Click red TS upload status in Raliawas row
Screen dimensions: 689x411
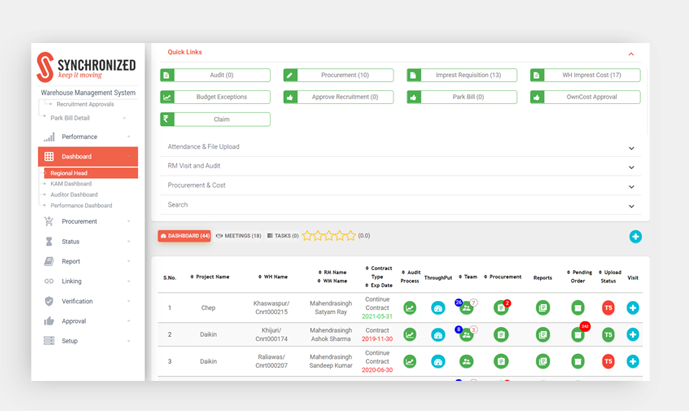pos(608,361)
